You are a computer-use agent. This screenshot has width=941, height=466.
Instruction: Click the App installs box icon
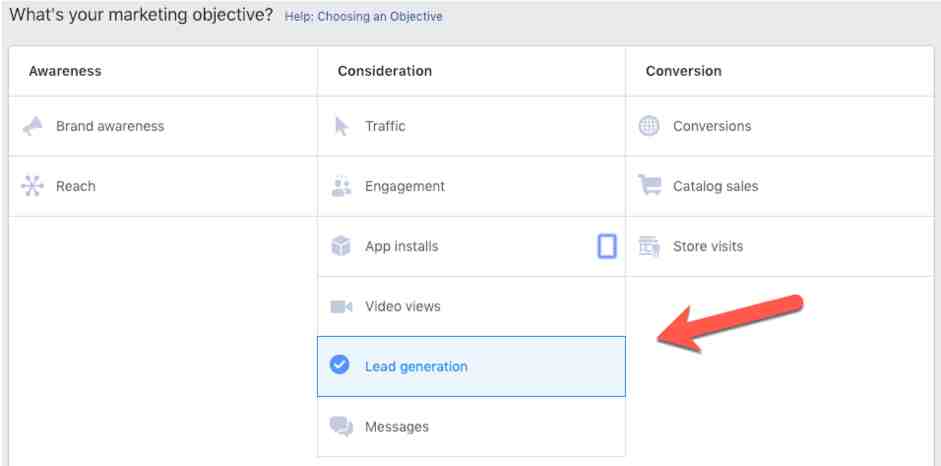tap(341, 246)
